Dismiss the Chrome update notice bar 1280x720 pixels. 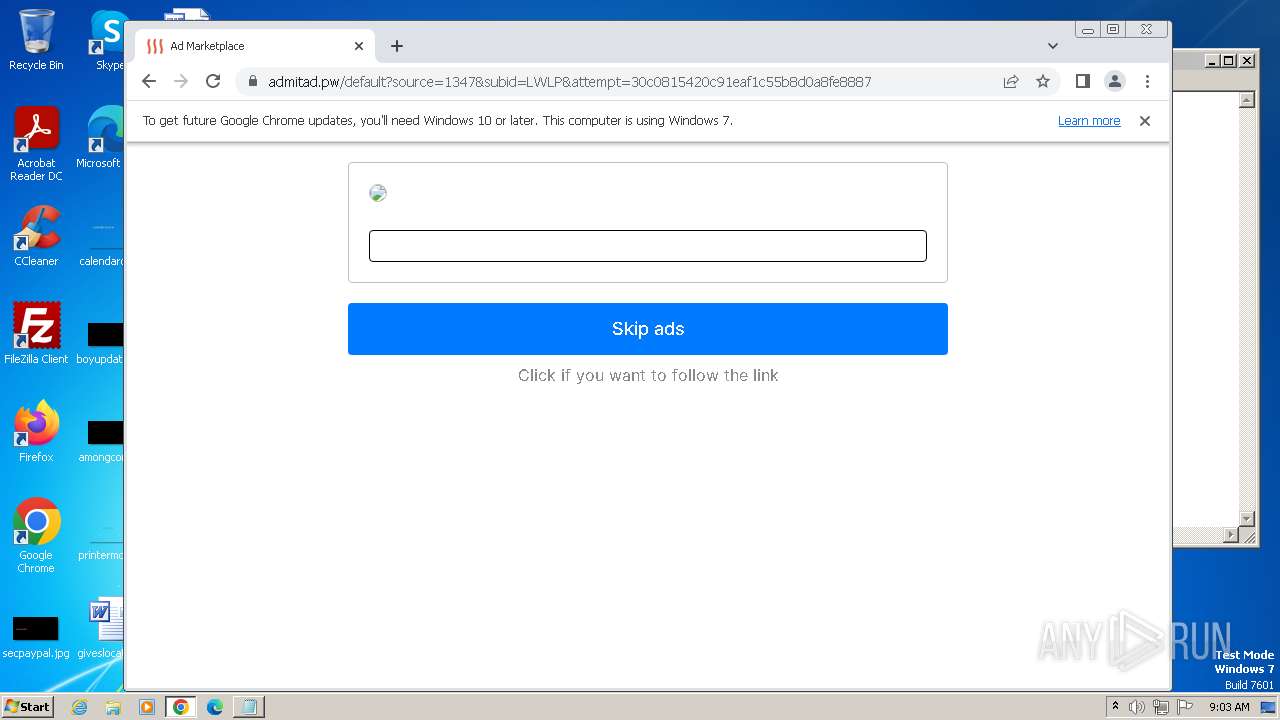point(1145,121)
